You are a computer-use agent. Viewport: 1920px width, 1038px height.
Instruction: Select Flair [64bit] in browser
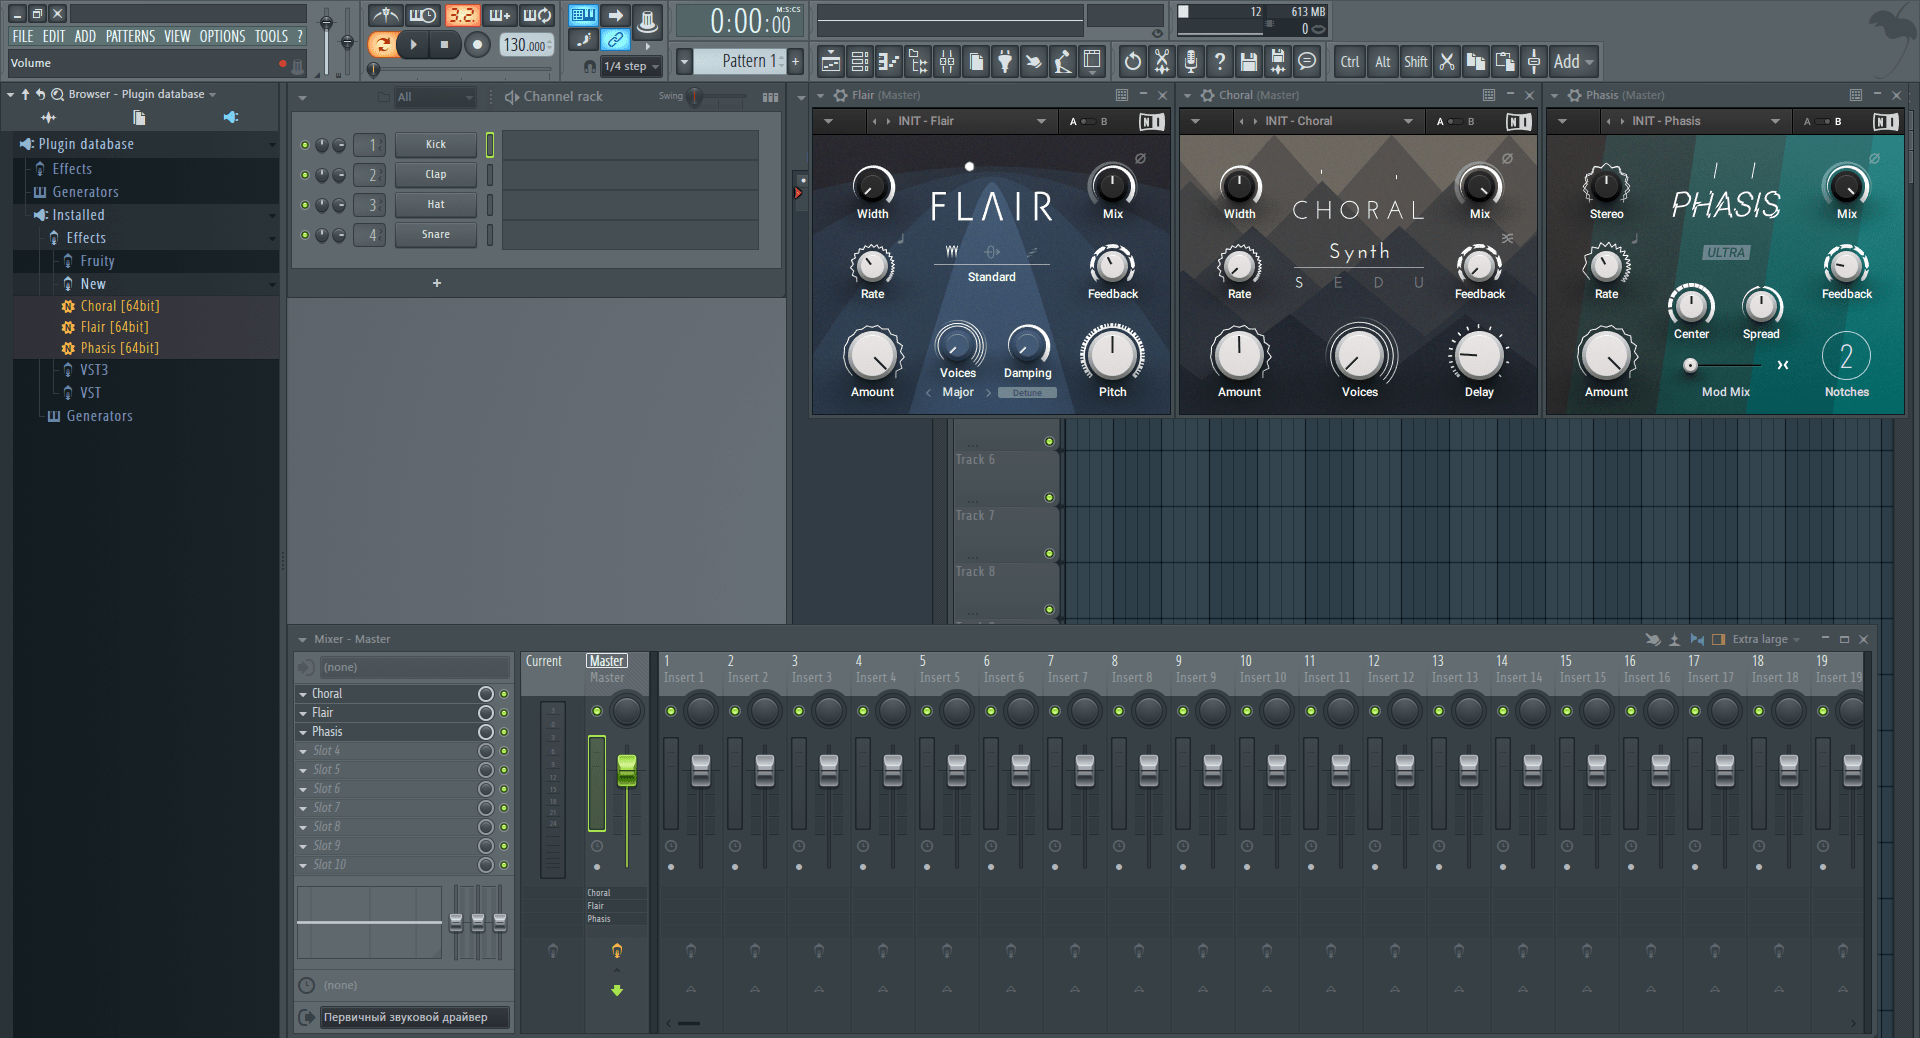point(114,327)
